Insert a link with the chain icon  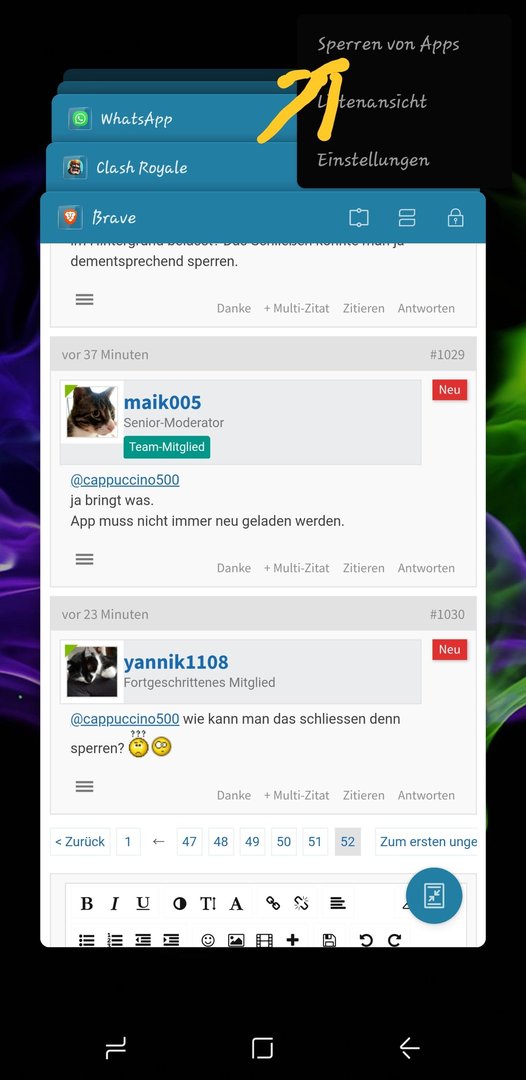coord(273,903)
